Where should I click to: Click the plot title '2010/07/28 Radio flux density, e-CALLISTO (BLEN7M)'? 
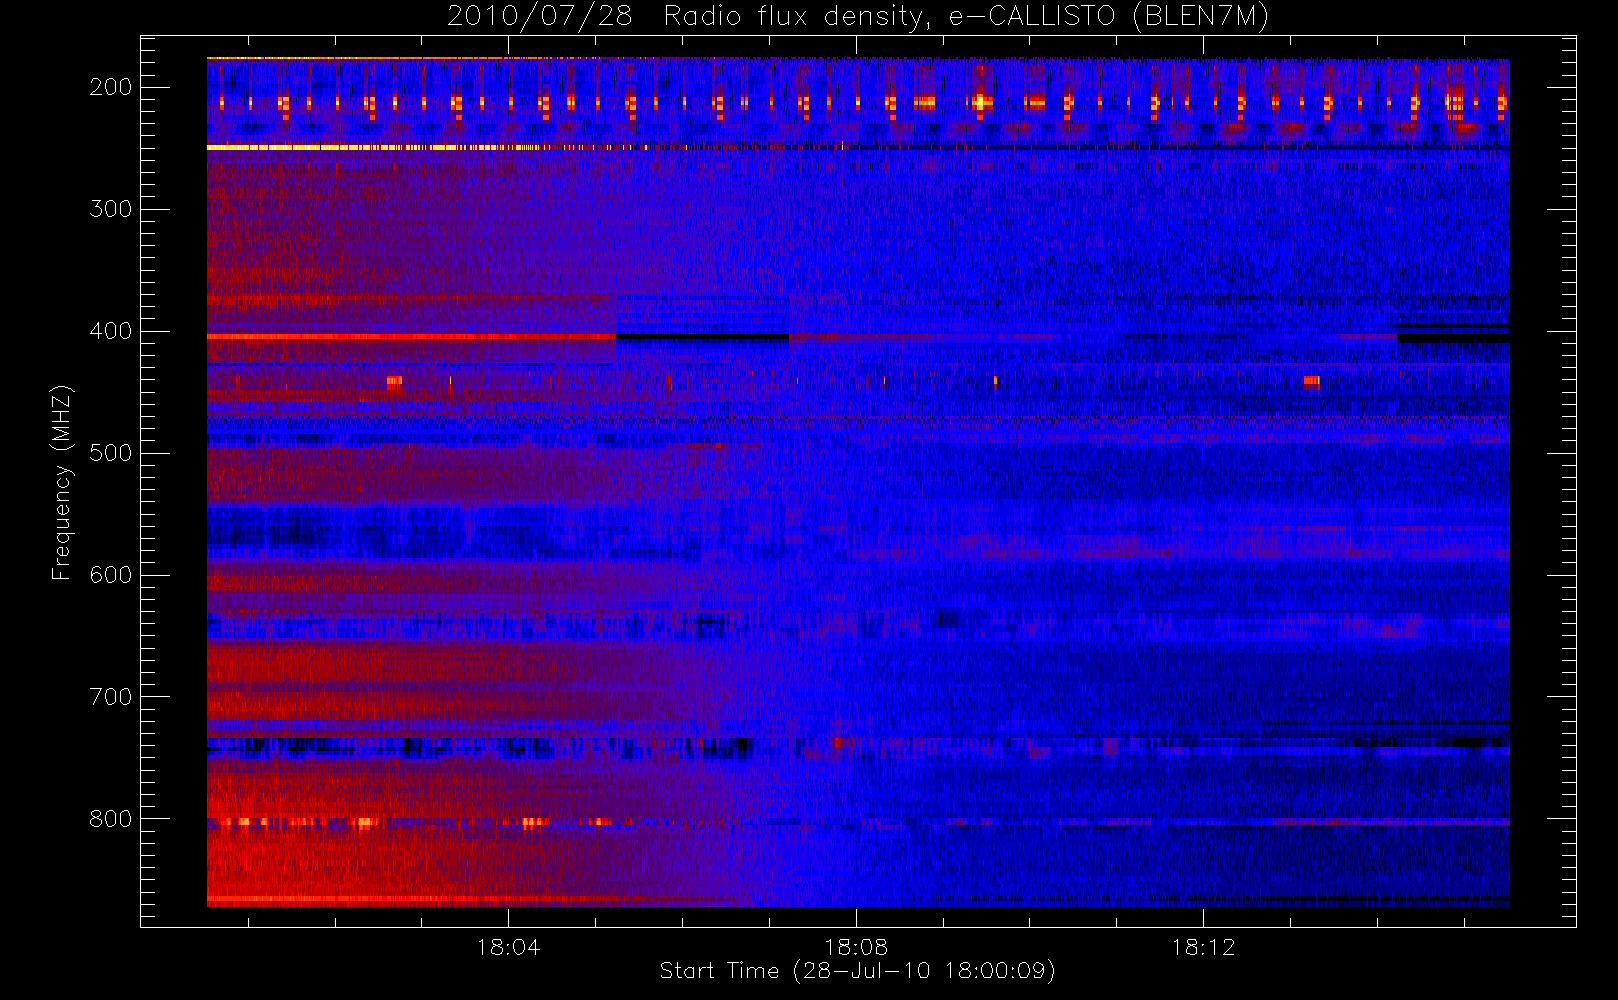(858, 16)
